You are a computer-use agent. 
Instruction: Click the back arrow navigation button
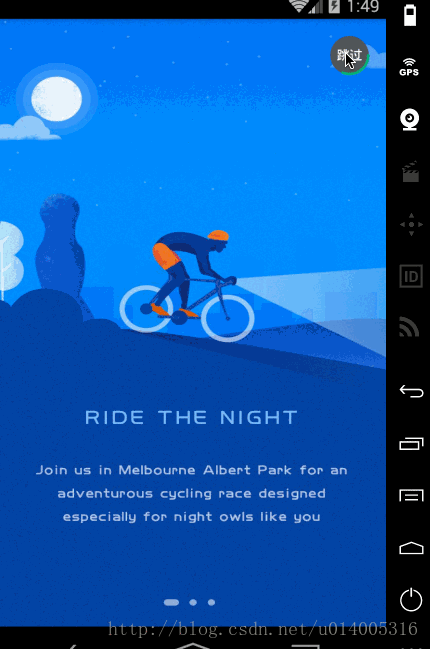point(411,391)
